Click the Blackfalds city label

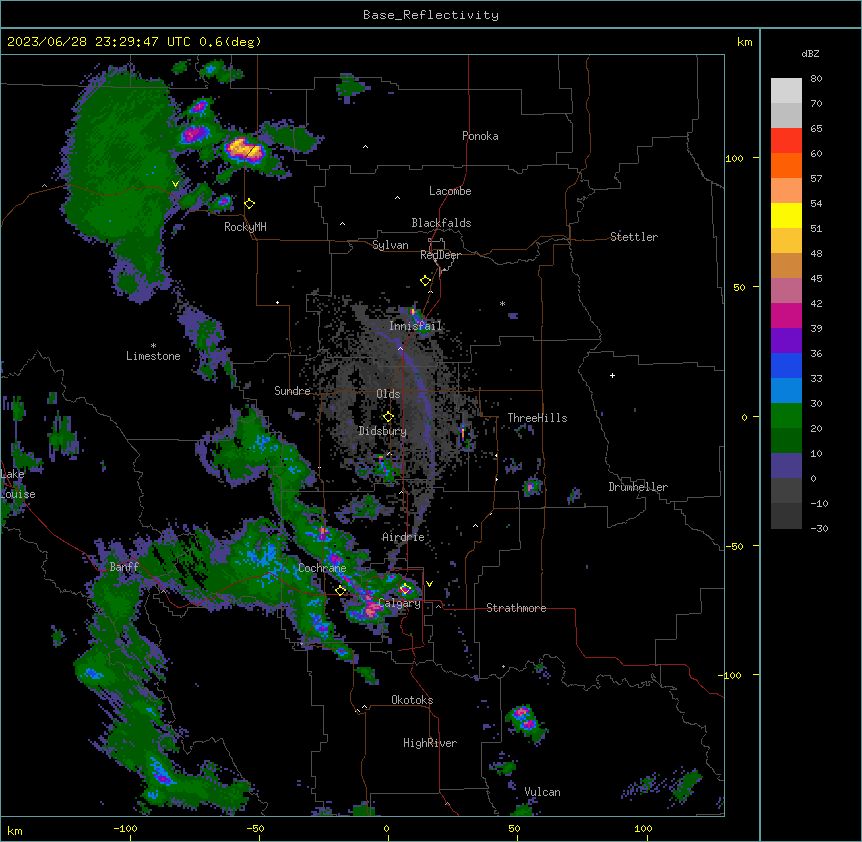pos(441,223)
